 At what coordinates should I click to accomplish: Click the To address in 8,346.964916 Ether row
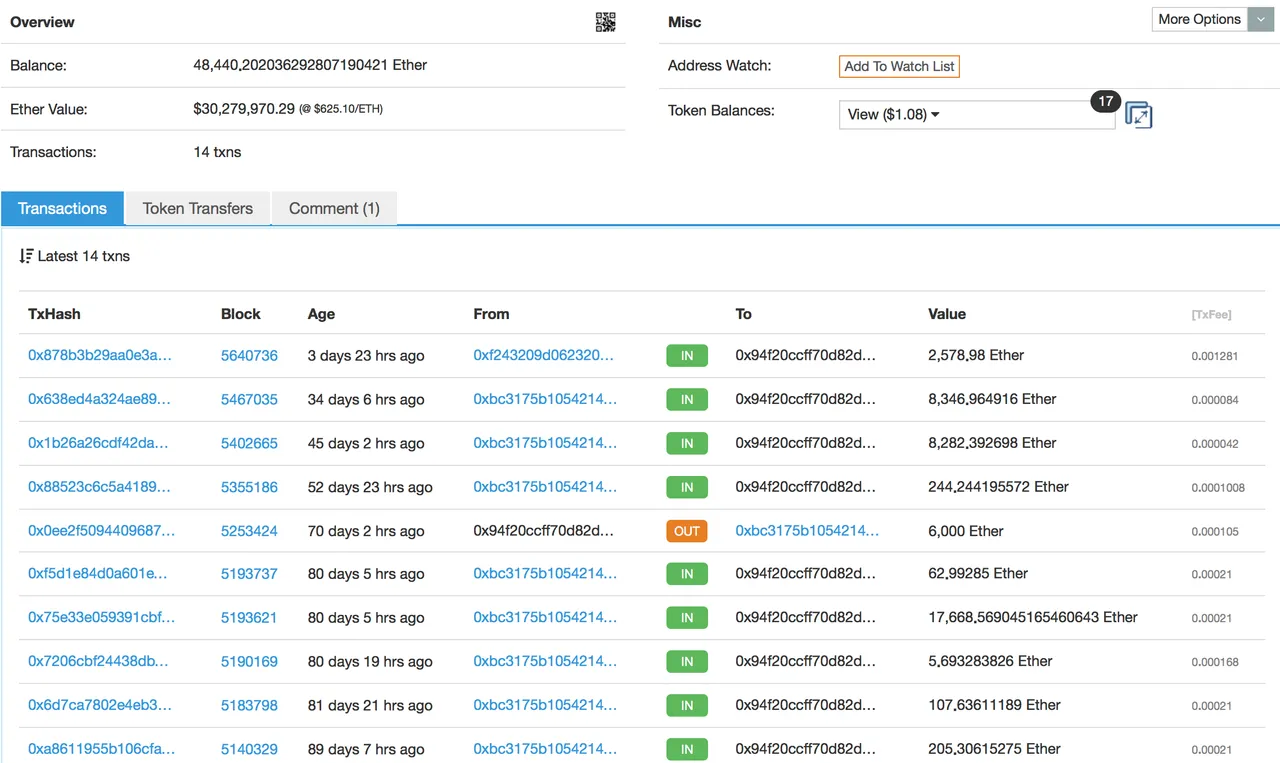tap(806, 399)
